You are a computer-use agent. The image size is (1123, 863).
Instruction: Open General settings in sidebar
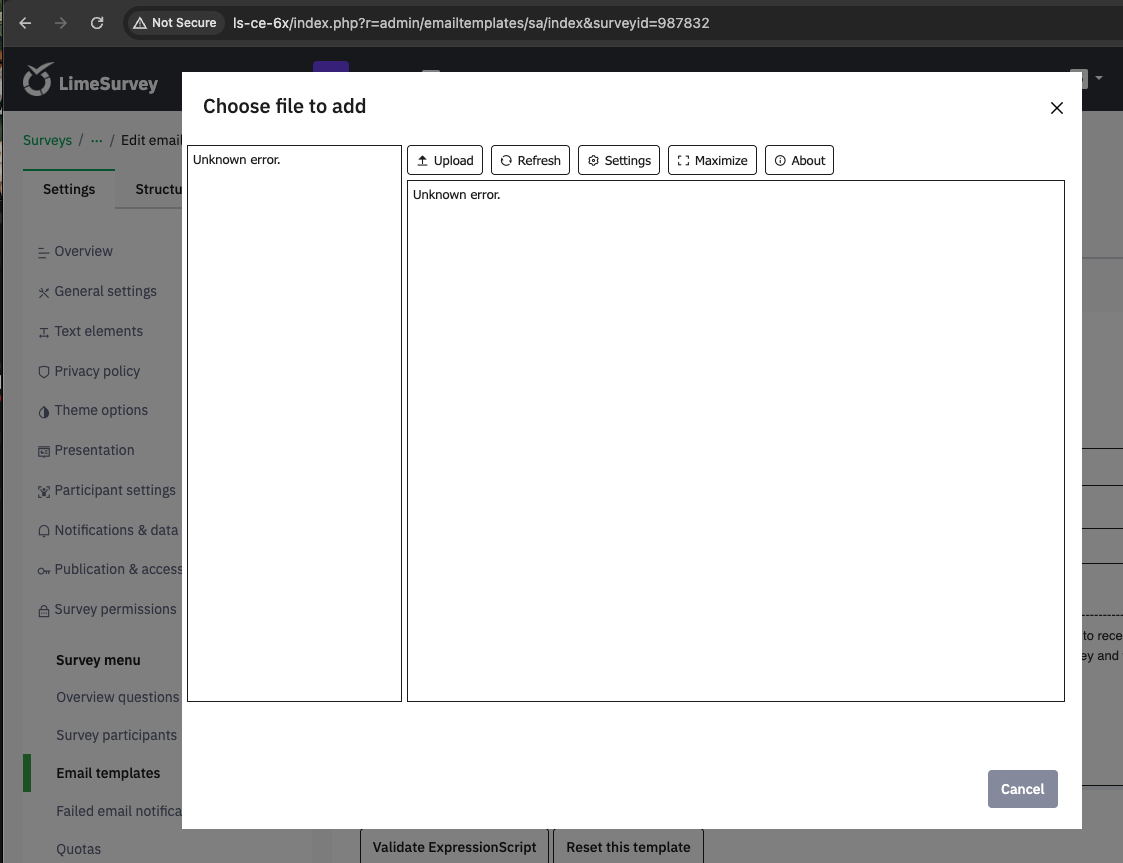click(105, 291)
